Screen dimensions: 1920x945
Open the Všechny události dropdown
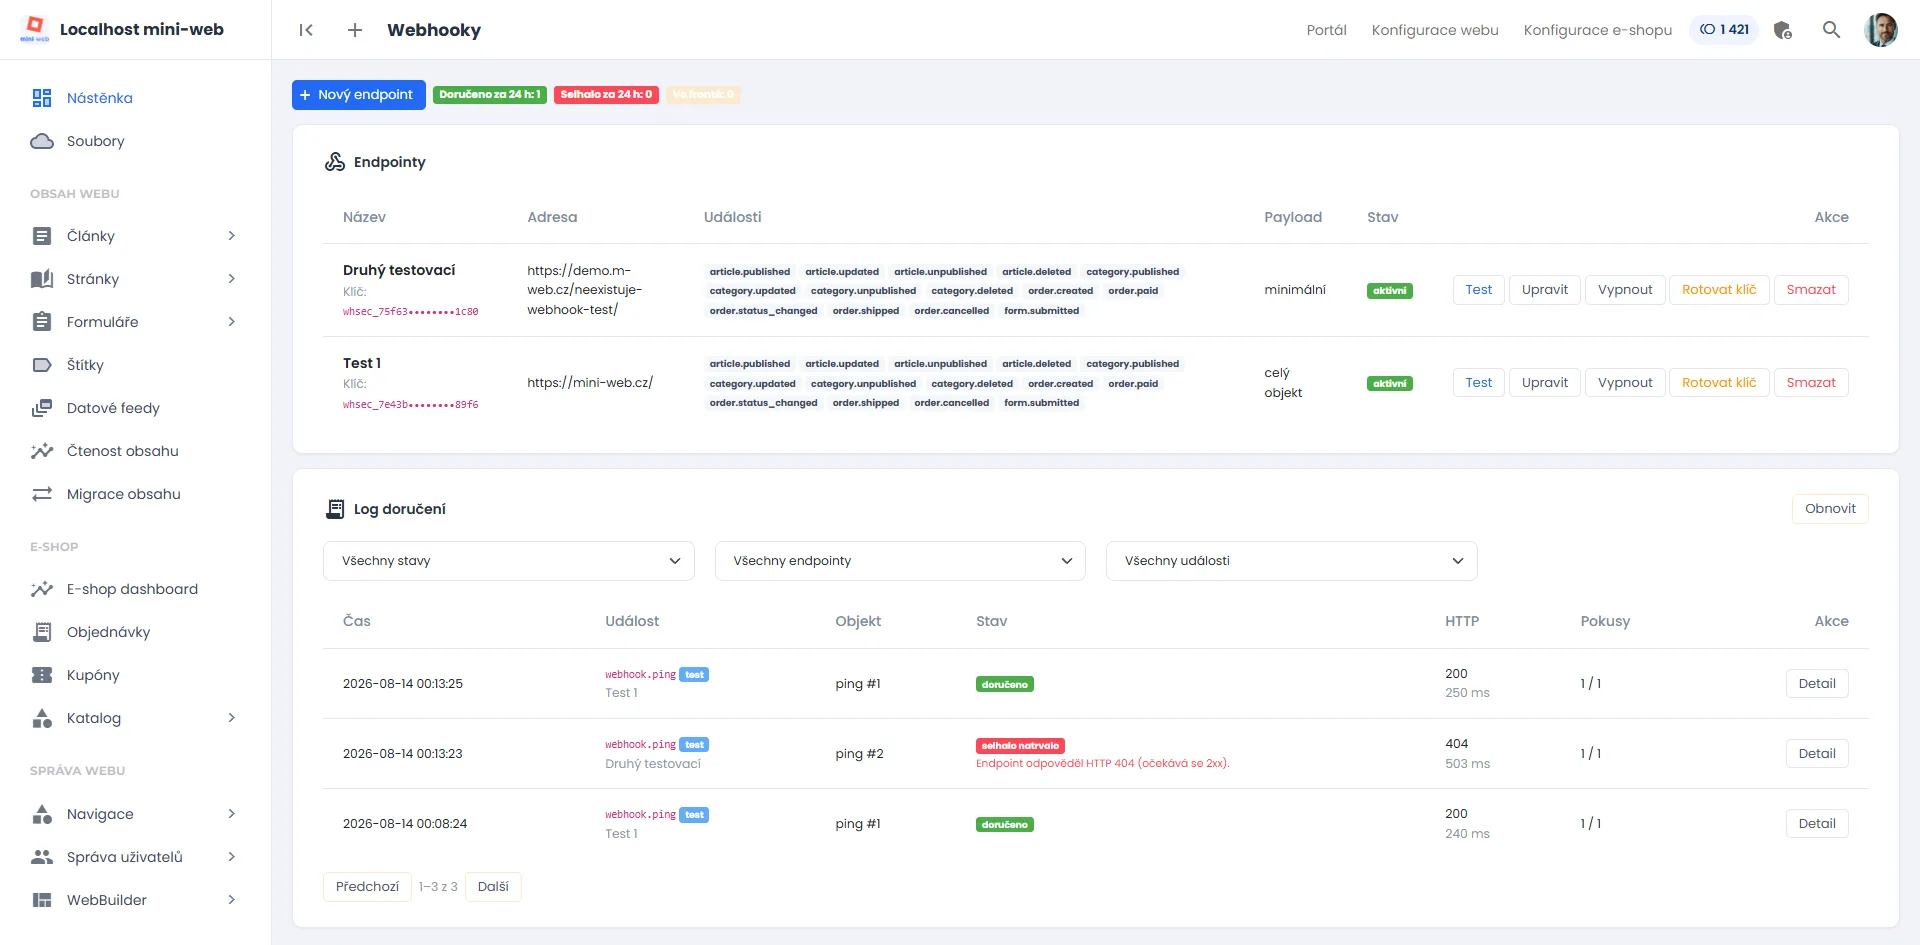[x=1291, y=561]
